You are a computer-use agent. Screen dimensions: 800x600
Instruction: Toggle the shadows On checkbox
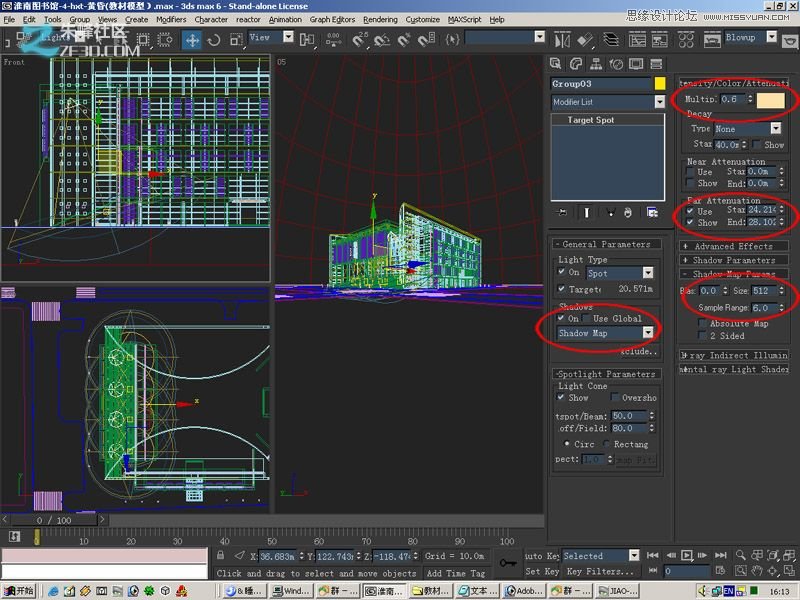(562, 319)
